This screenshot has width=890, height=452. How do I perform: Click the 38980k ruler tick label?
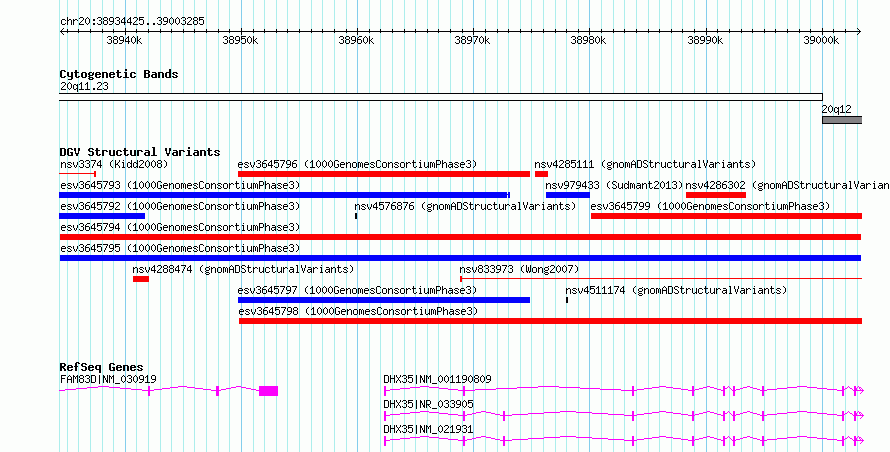588,40
